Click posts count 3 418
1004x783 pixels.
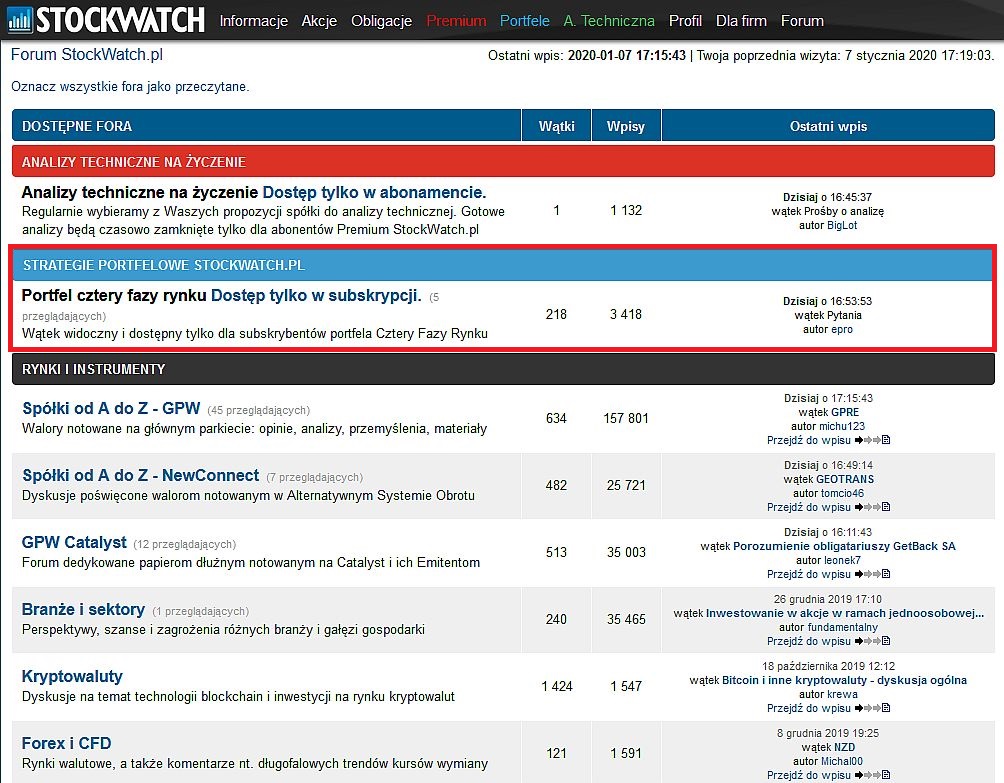coord(626,314)
